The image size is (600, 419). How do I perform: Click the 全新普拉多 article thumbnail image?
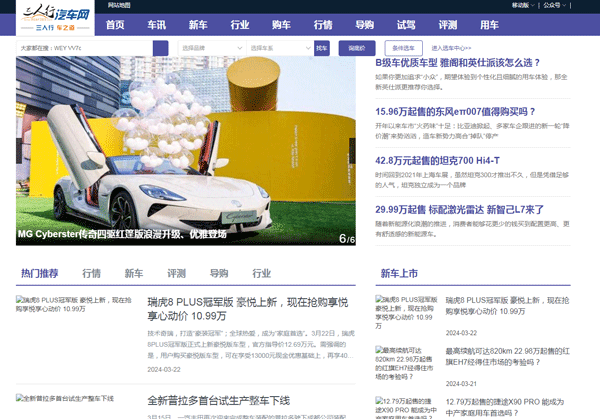click(65, 398)
